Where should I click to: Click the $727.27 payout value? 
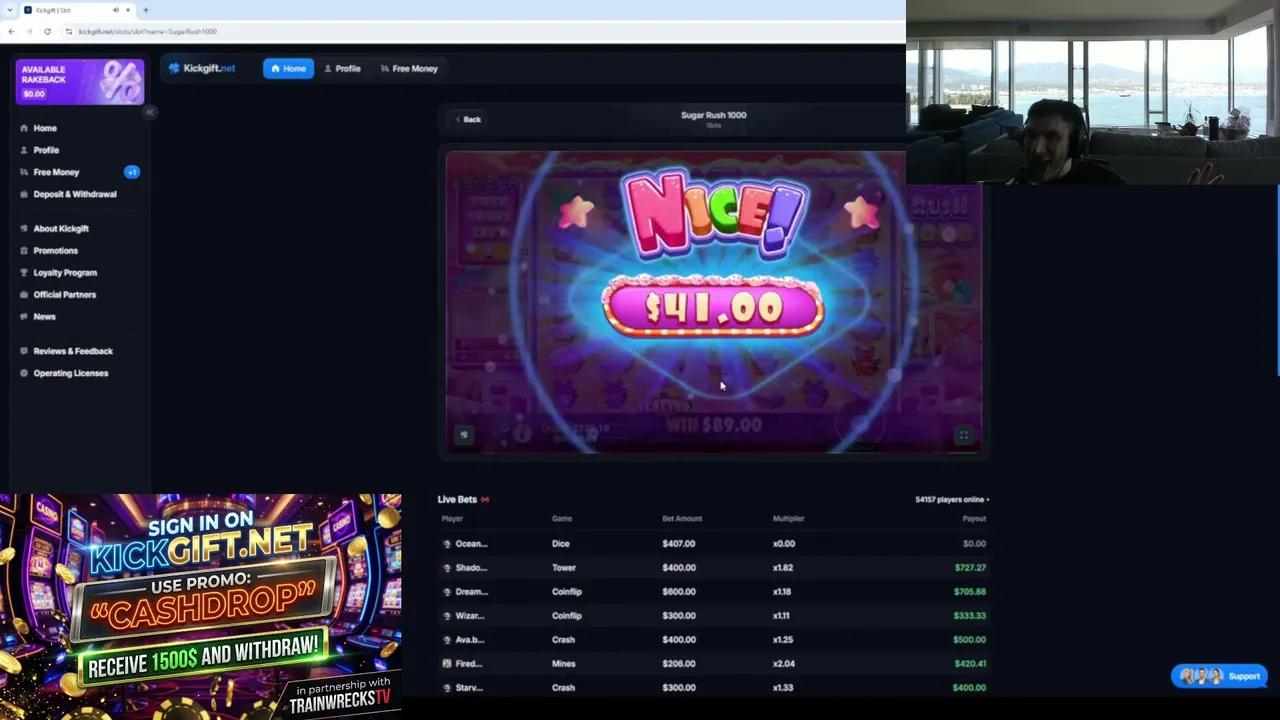pos(970,568)
